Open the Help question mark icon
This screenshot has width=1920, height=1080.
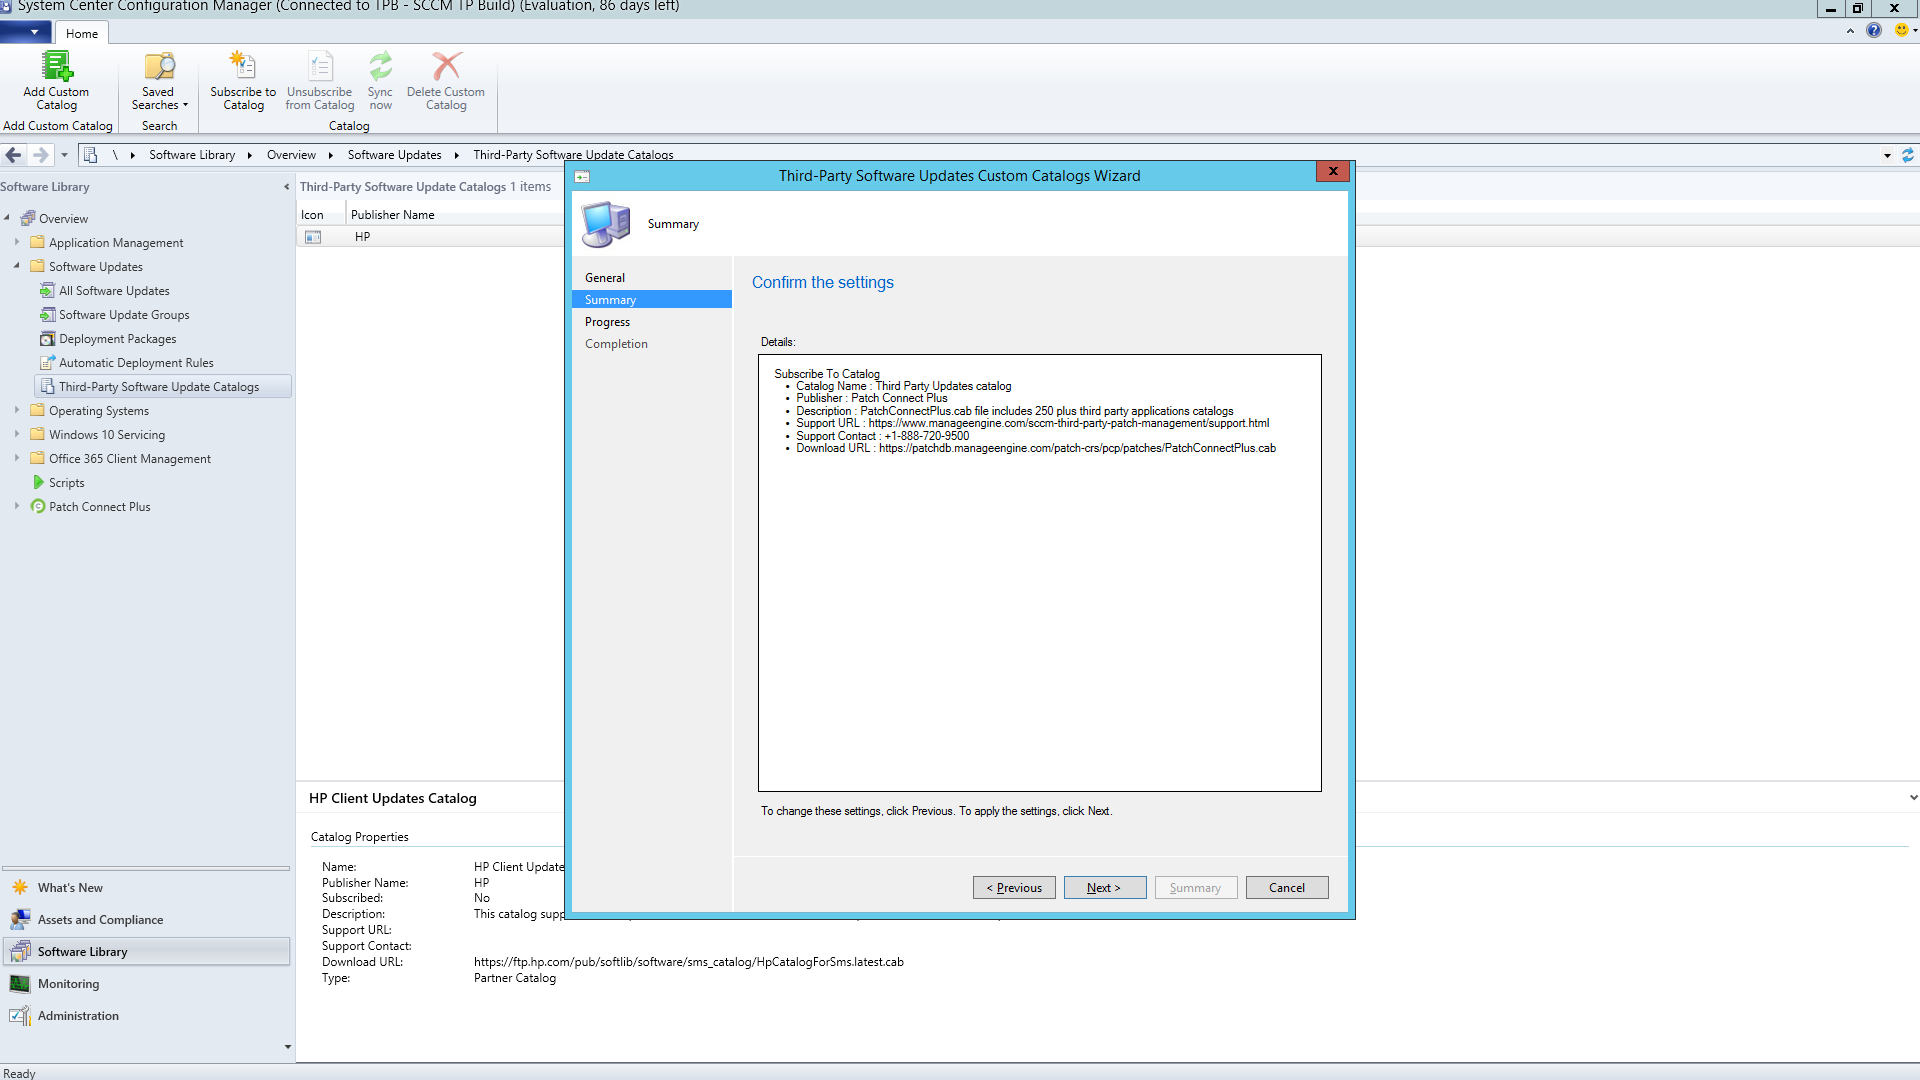(x=1874, y=31)
